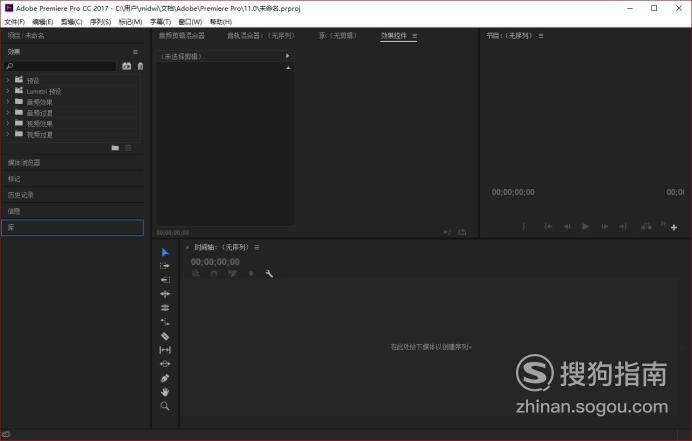This screenshot has width=692, height=441.
Task: Select the Hand tool
Action: tap(165, 392)
